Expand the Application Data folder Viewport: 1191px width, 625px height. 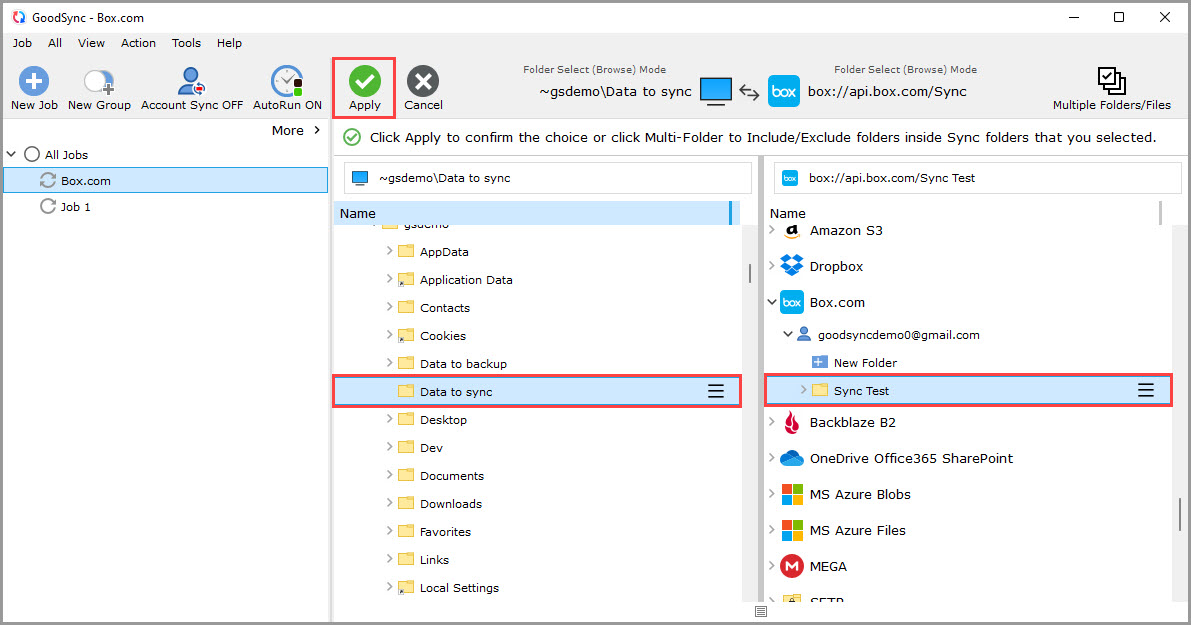[390, 279]
